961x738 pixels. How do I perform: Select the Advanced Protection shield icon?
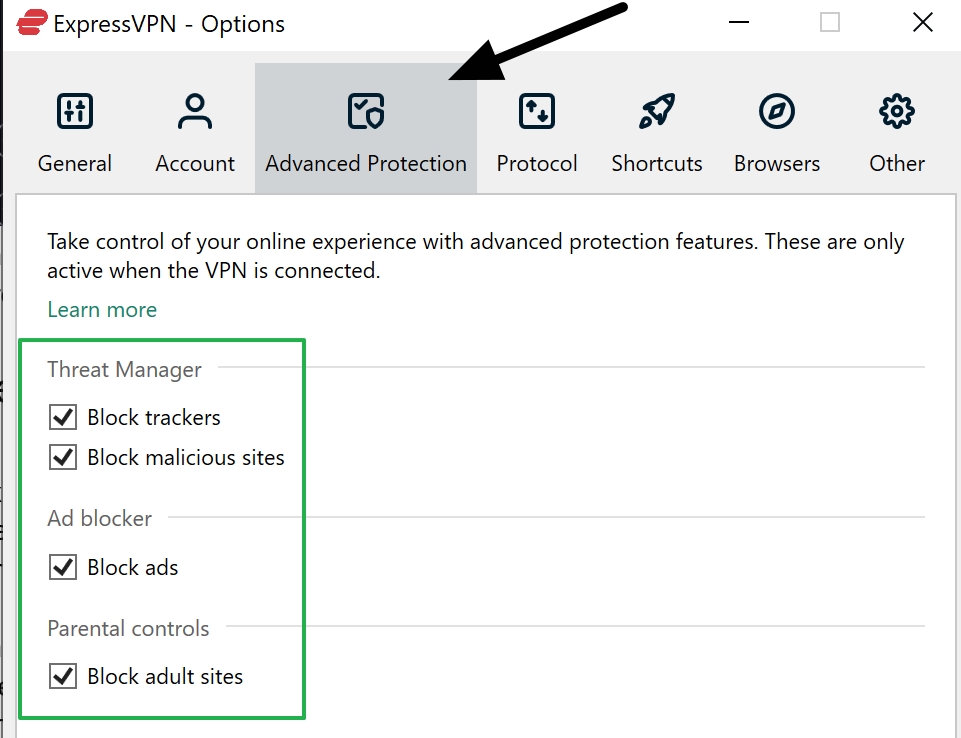pos(365,111)
